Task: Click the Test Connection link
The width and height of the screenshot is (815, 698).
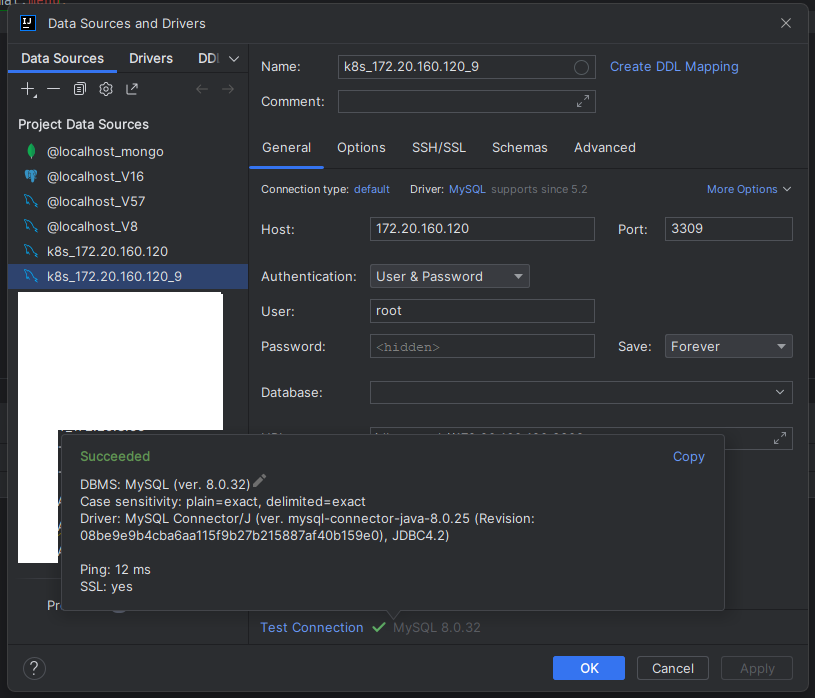Action: tap(312, 627)
